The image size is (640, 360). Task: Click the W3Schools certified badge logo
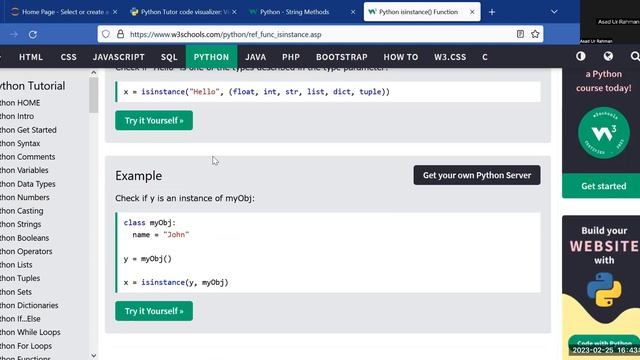coord(604,133)
